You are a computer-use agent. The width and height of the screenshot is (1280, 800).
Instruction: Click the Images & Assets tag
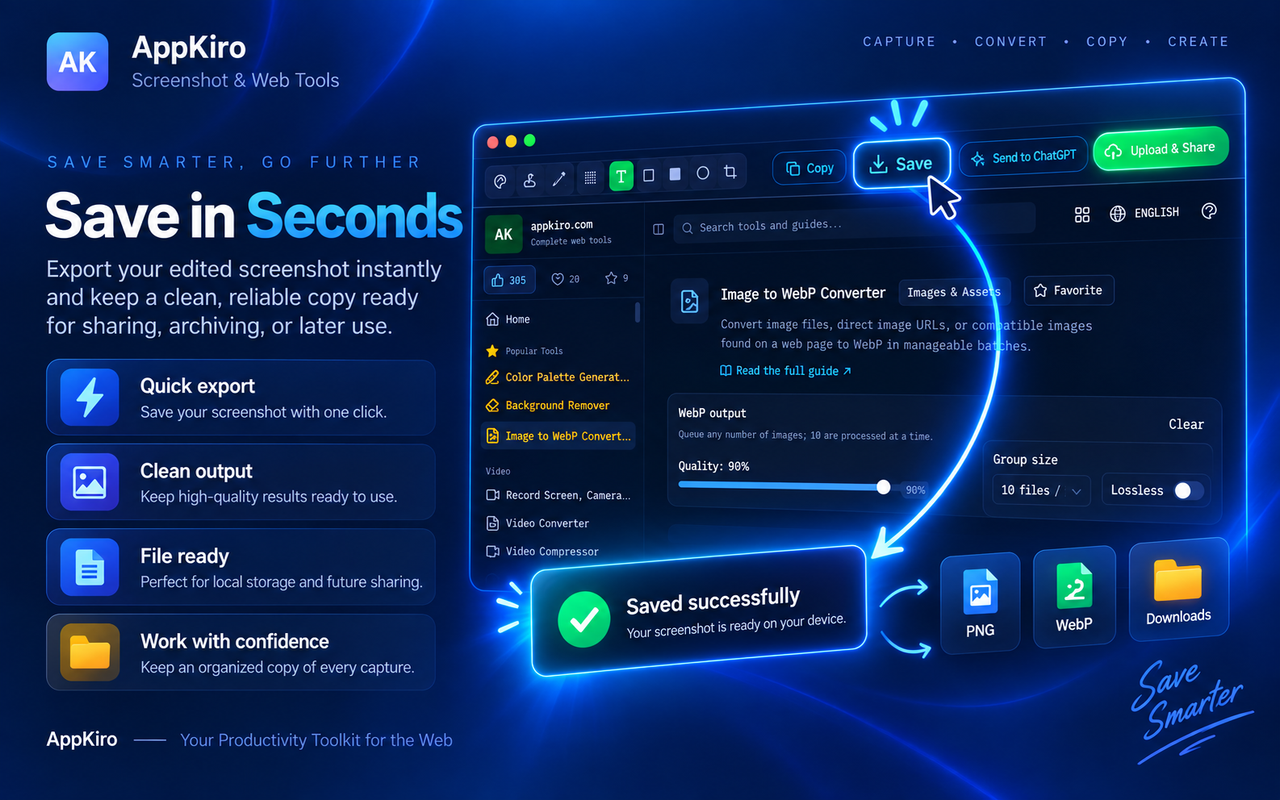click(955, 292)
